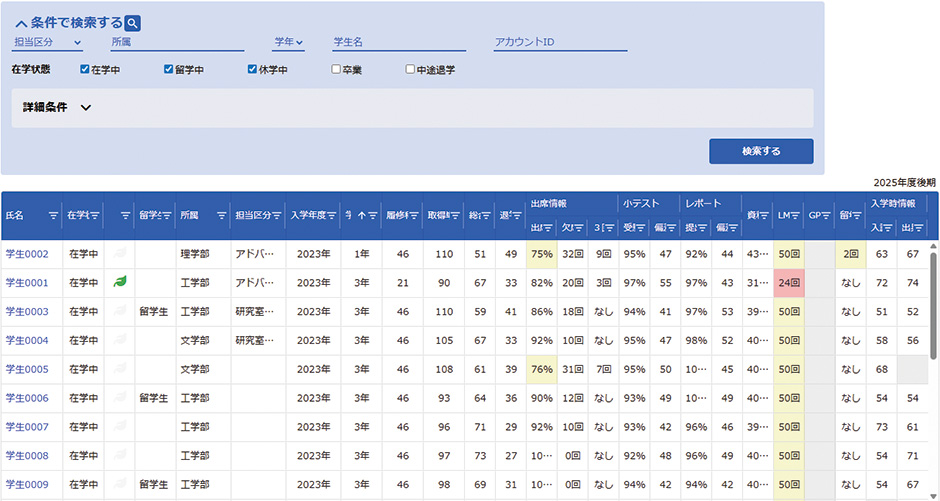Viewport: 940px width, 501px height.
Task: Click the 学生名 input field
Action: 398,42
